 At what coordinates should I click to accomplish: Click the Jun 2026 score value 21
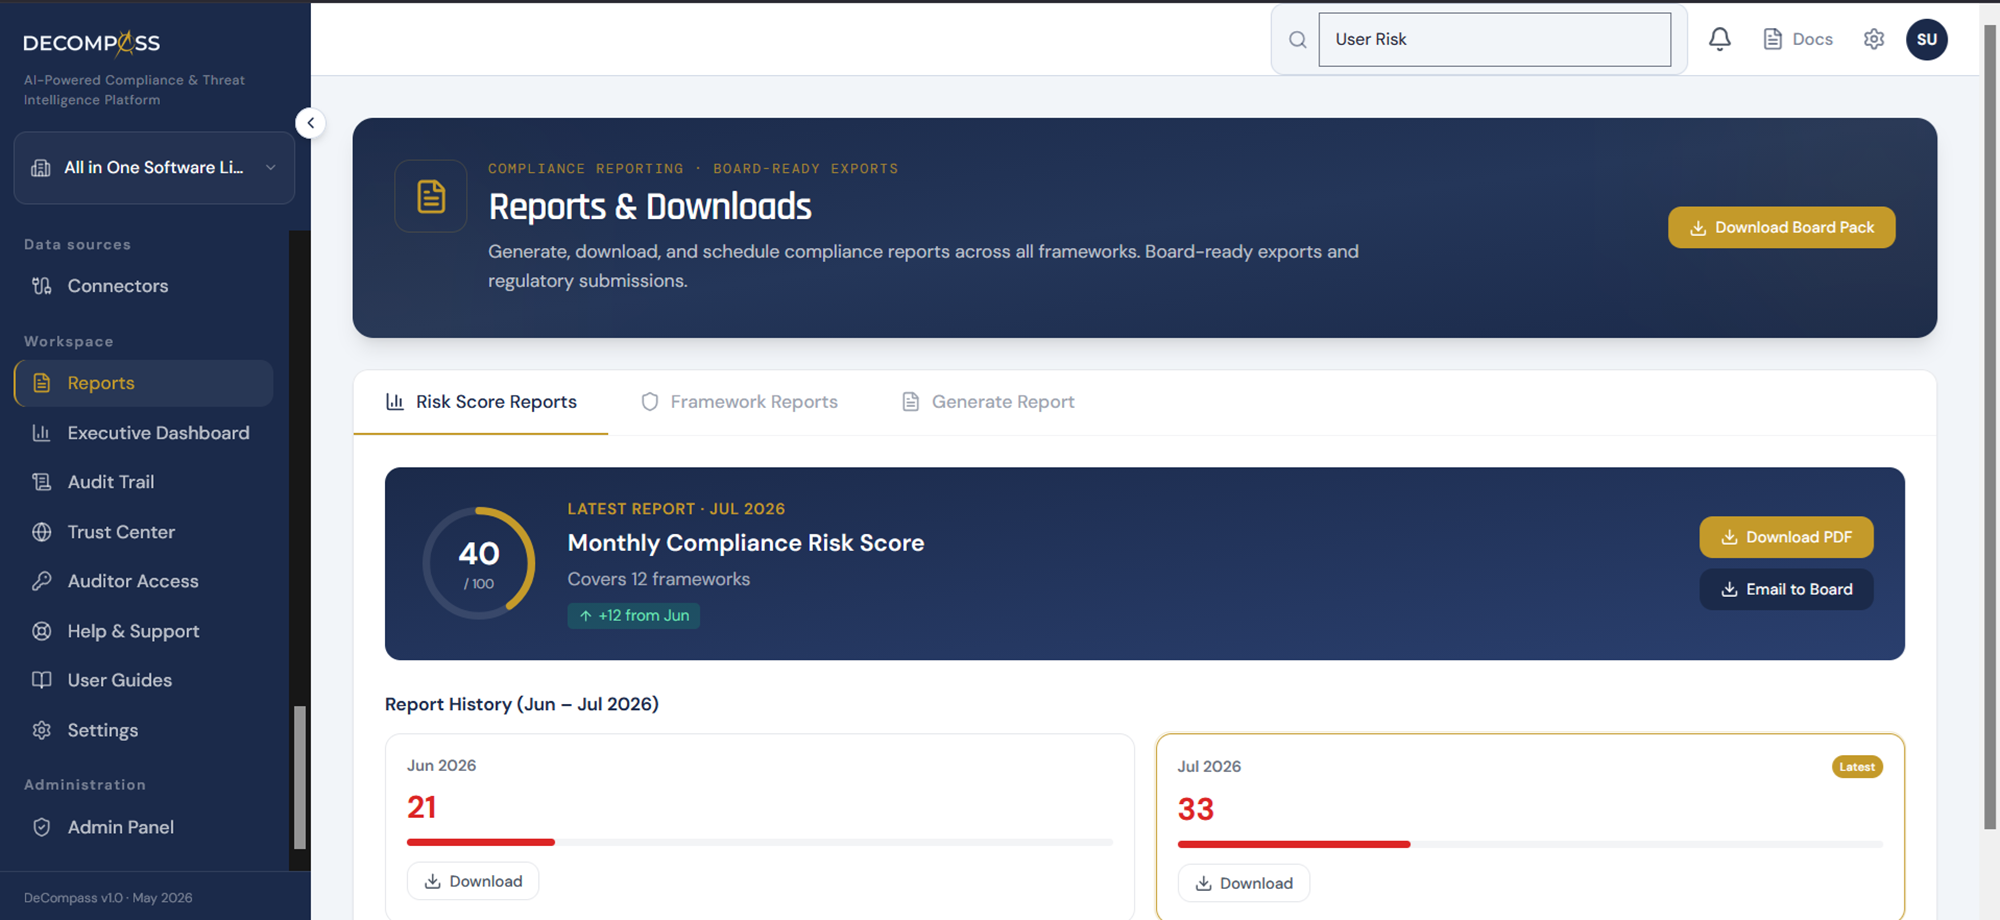pyautogui.click(x=422, y=807)
